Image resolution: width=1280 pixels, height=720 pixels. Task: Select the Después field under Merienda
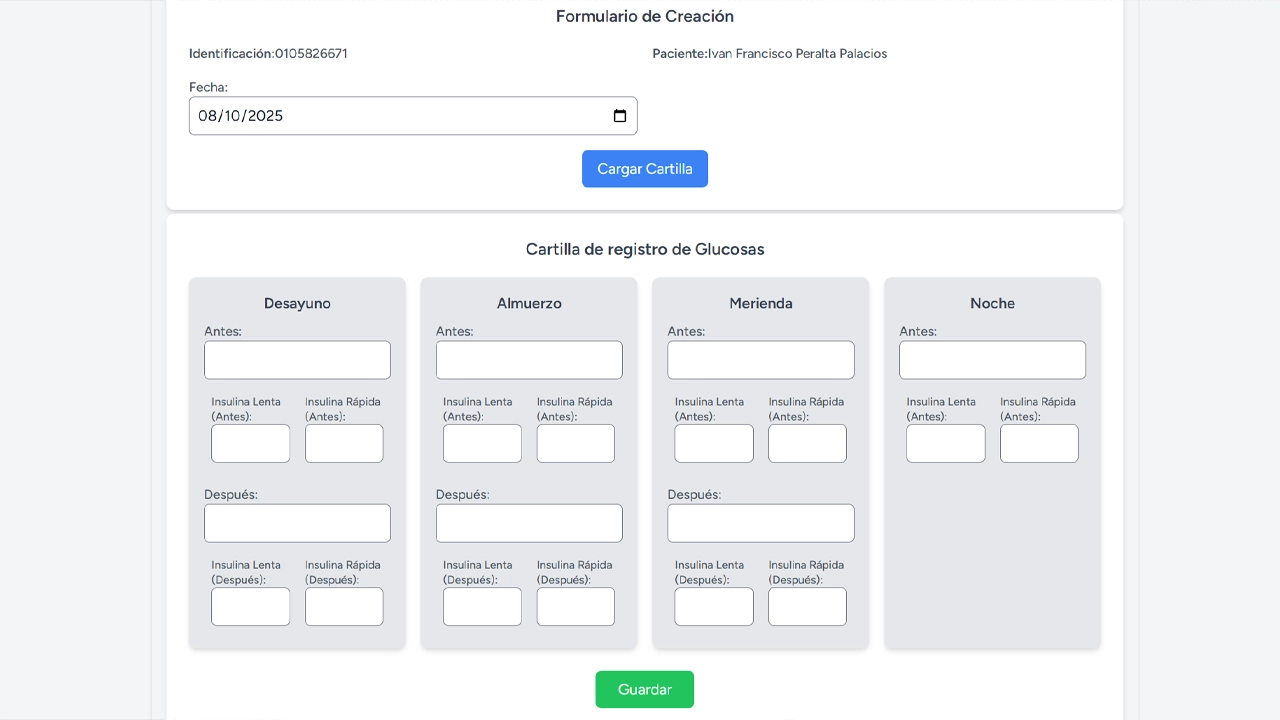[760, 522]
